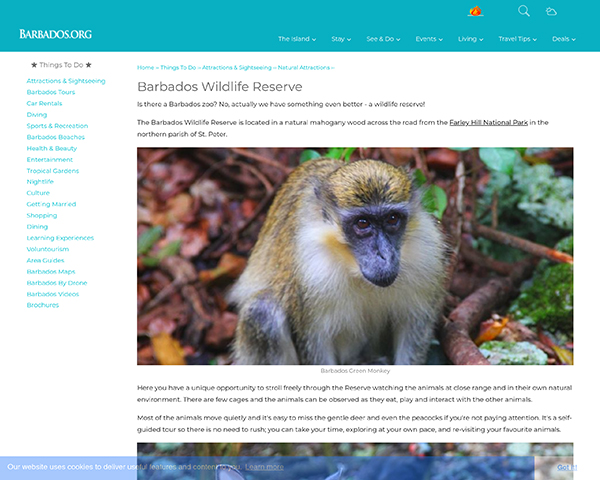This screenshot has width=600, height=480.
Task: Open Natural Attractions breadcrumb link
Action: [303, 67]
